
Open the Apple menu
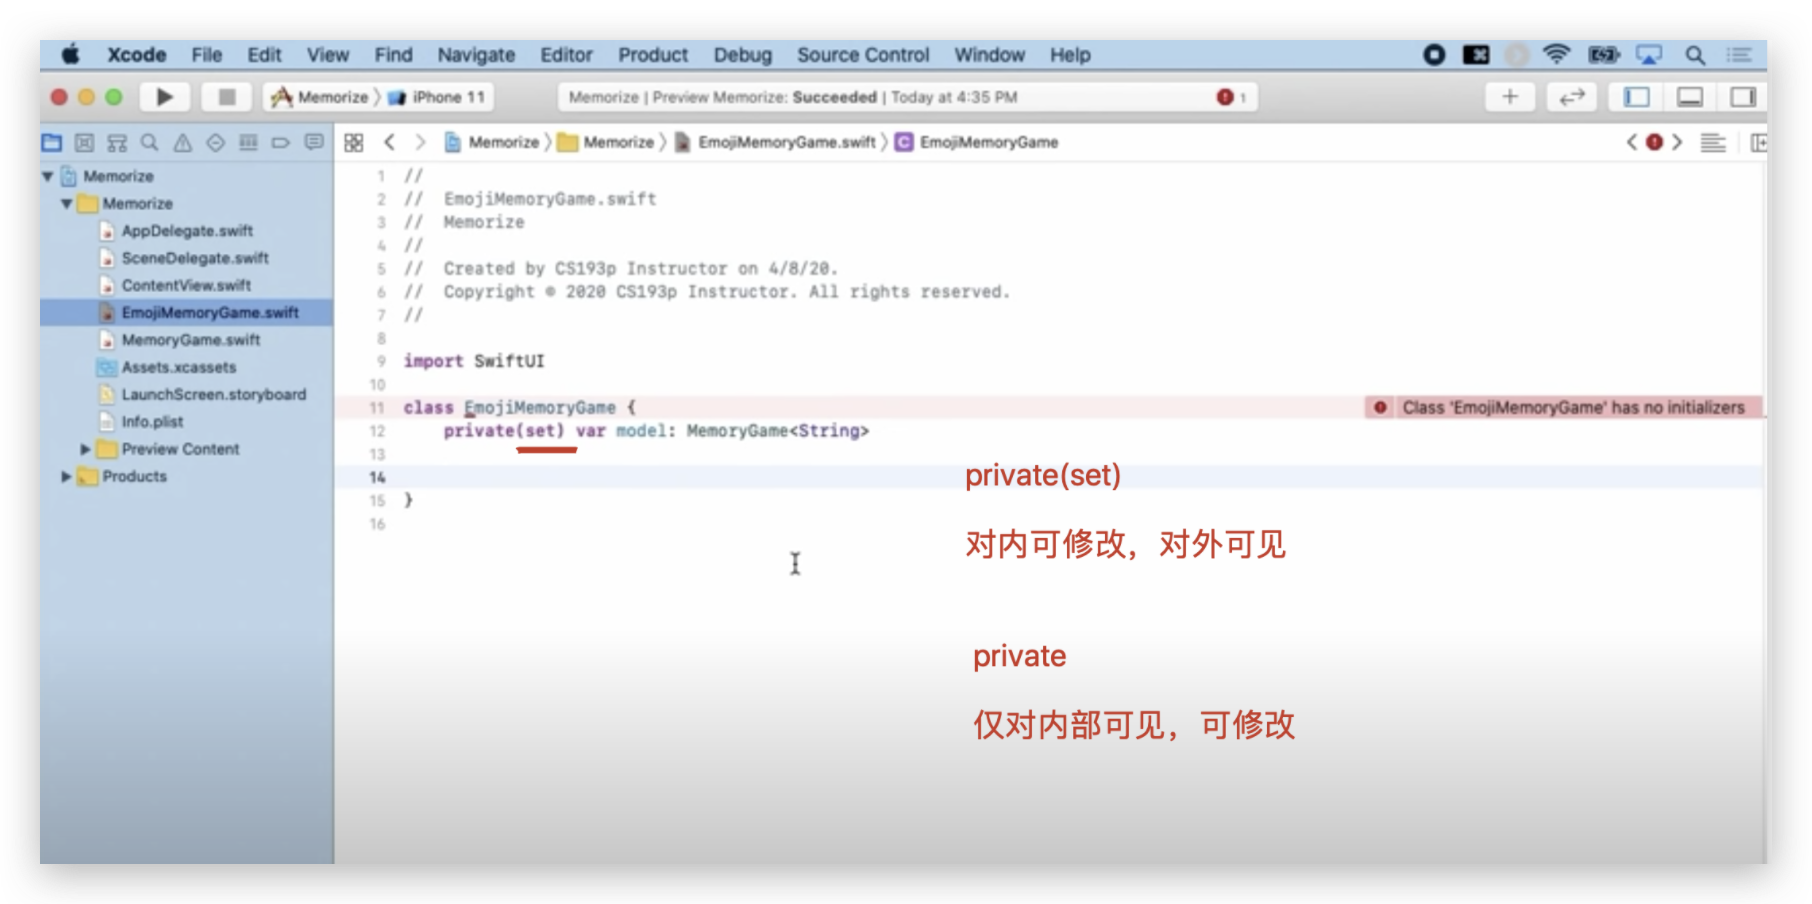(70, 55)
